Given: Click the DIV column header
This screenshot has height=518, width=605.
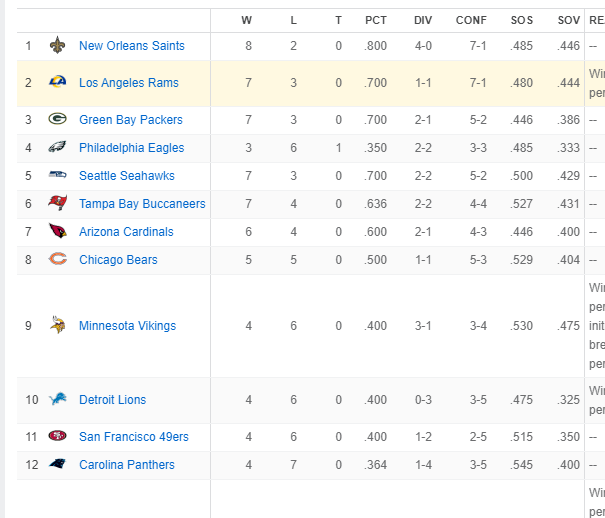Looking at the screenshot, I should coord(423,20).
